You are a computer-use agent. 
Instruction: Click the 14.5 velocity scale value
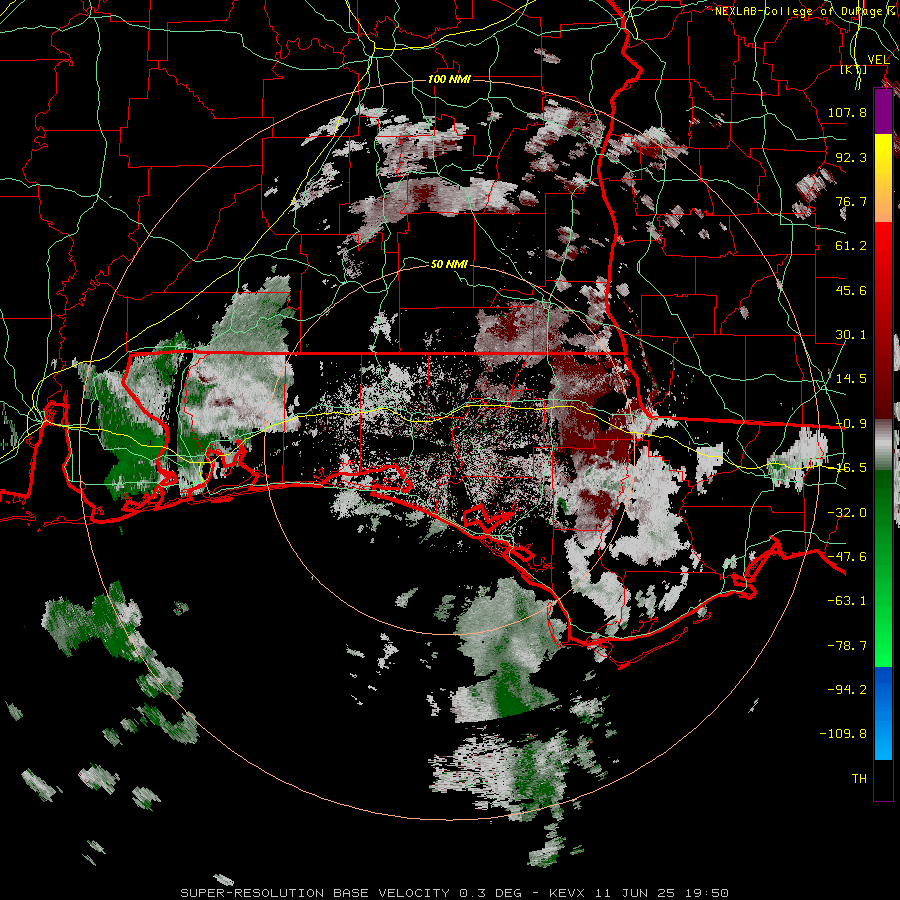pyautogui.click(x=851, y=379)
